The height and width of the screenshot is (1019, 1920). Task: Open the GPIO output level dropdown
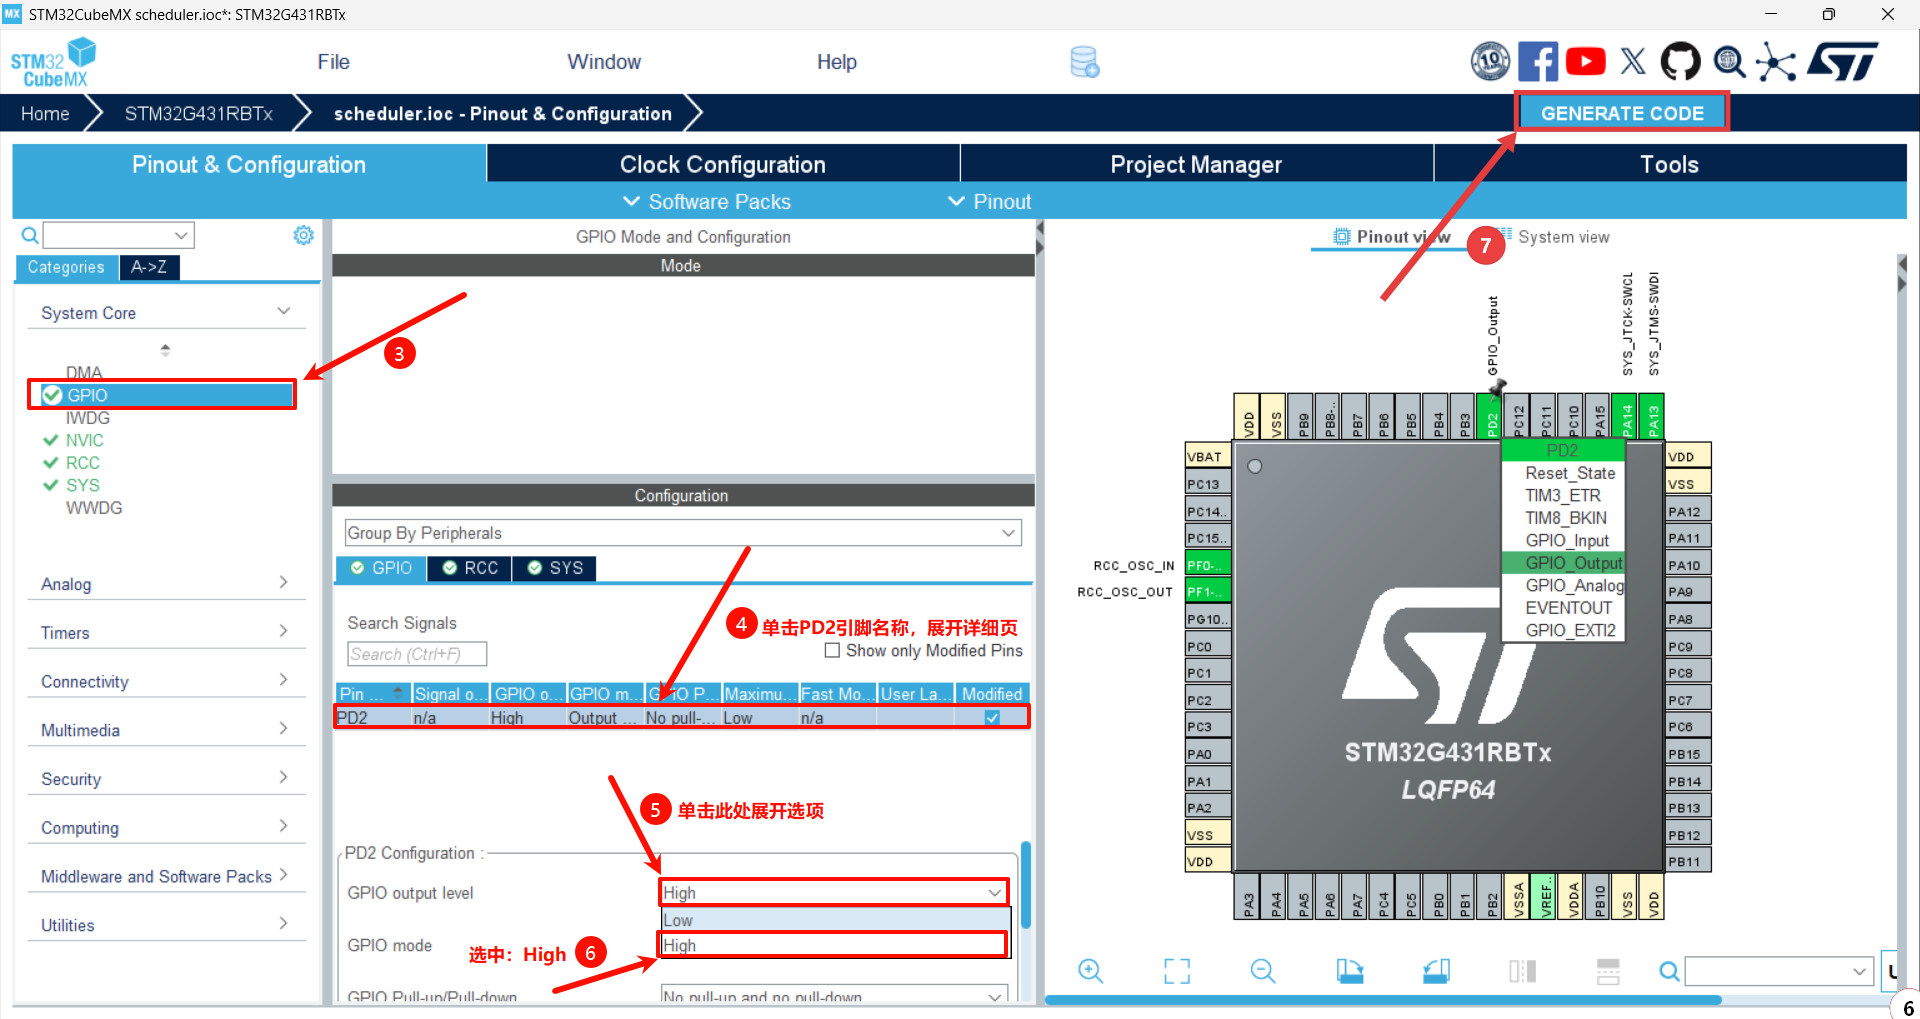833,893
